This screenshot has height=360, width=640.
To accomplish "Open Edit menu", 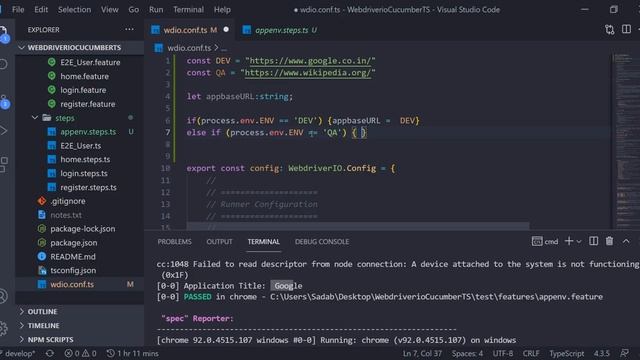I will click(41, 9).
